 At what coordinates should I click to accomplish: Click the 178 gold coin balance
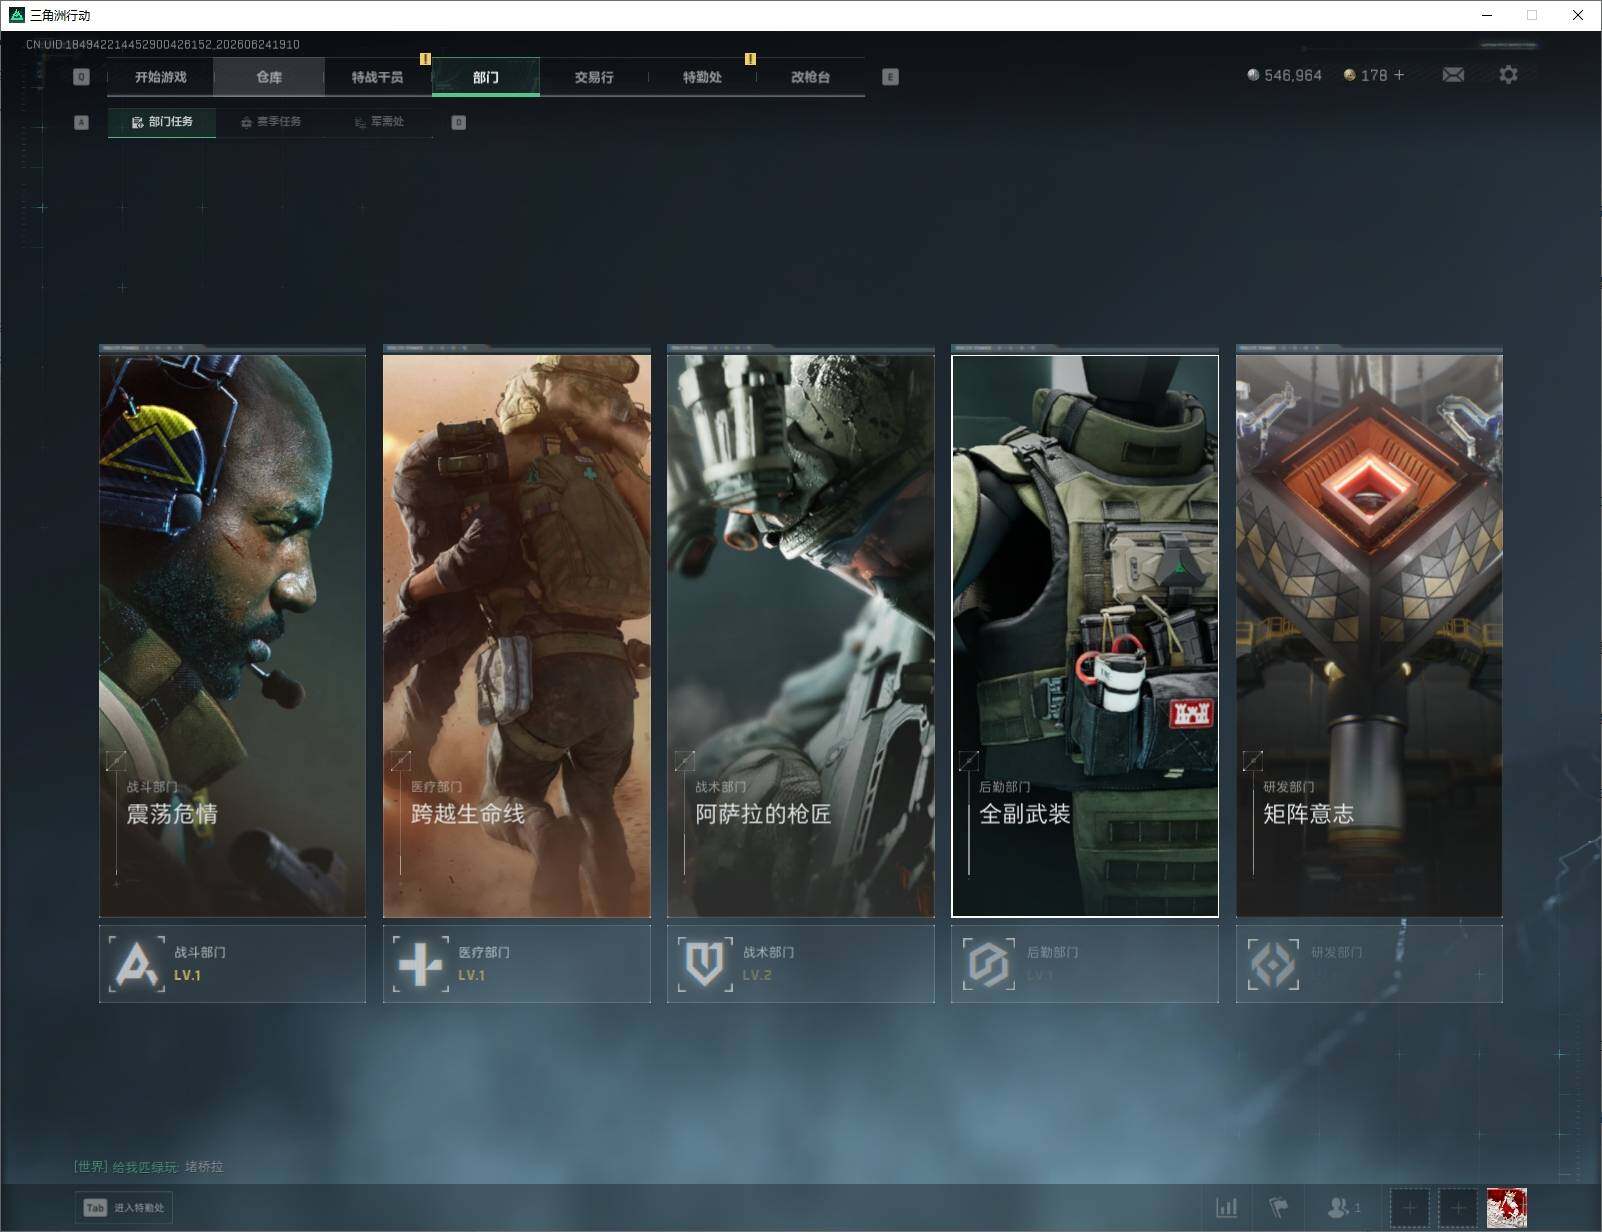[1365, 75]
